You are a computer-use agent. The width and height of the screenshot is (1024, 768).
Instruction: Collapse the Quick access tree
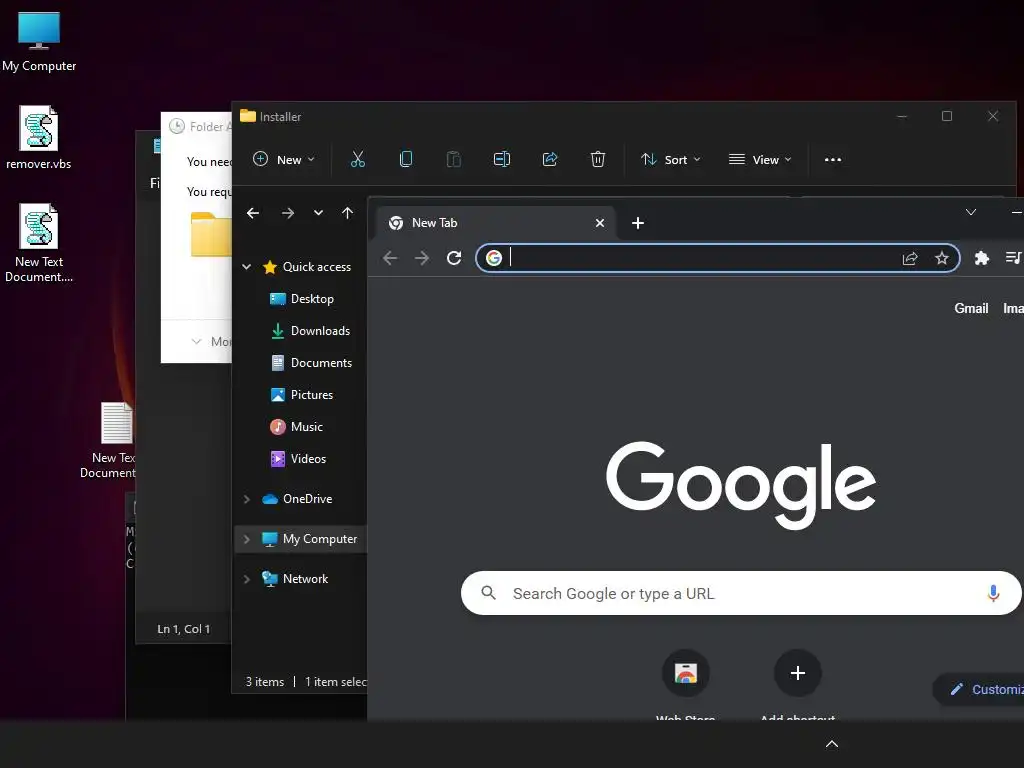click(247, 266)
